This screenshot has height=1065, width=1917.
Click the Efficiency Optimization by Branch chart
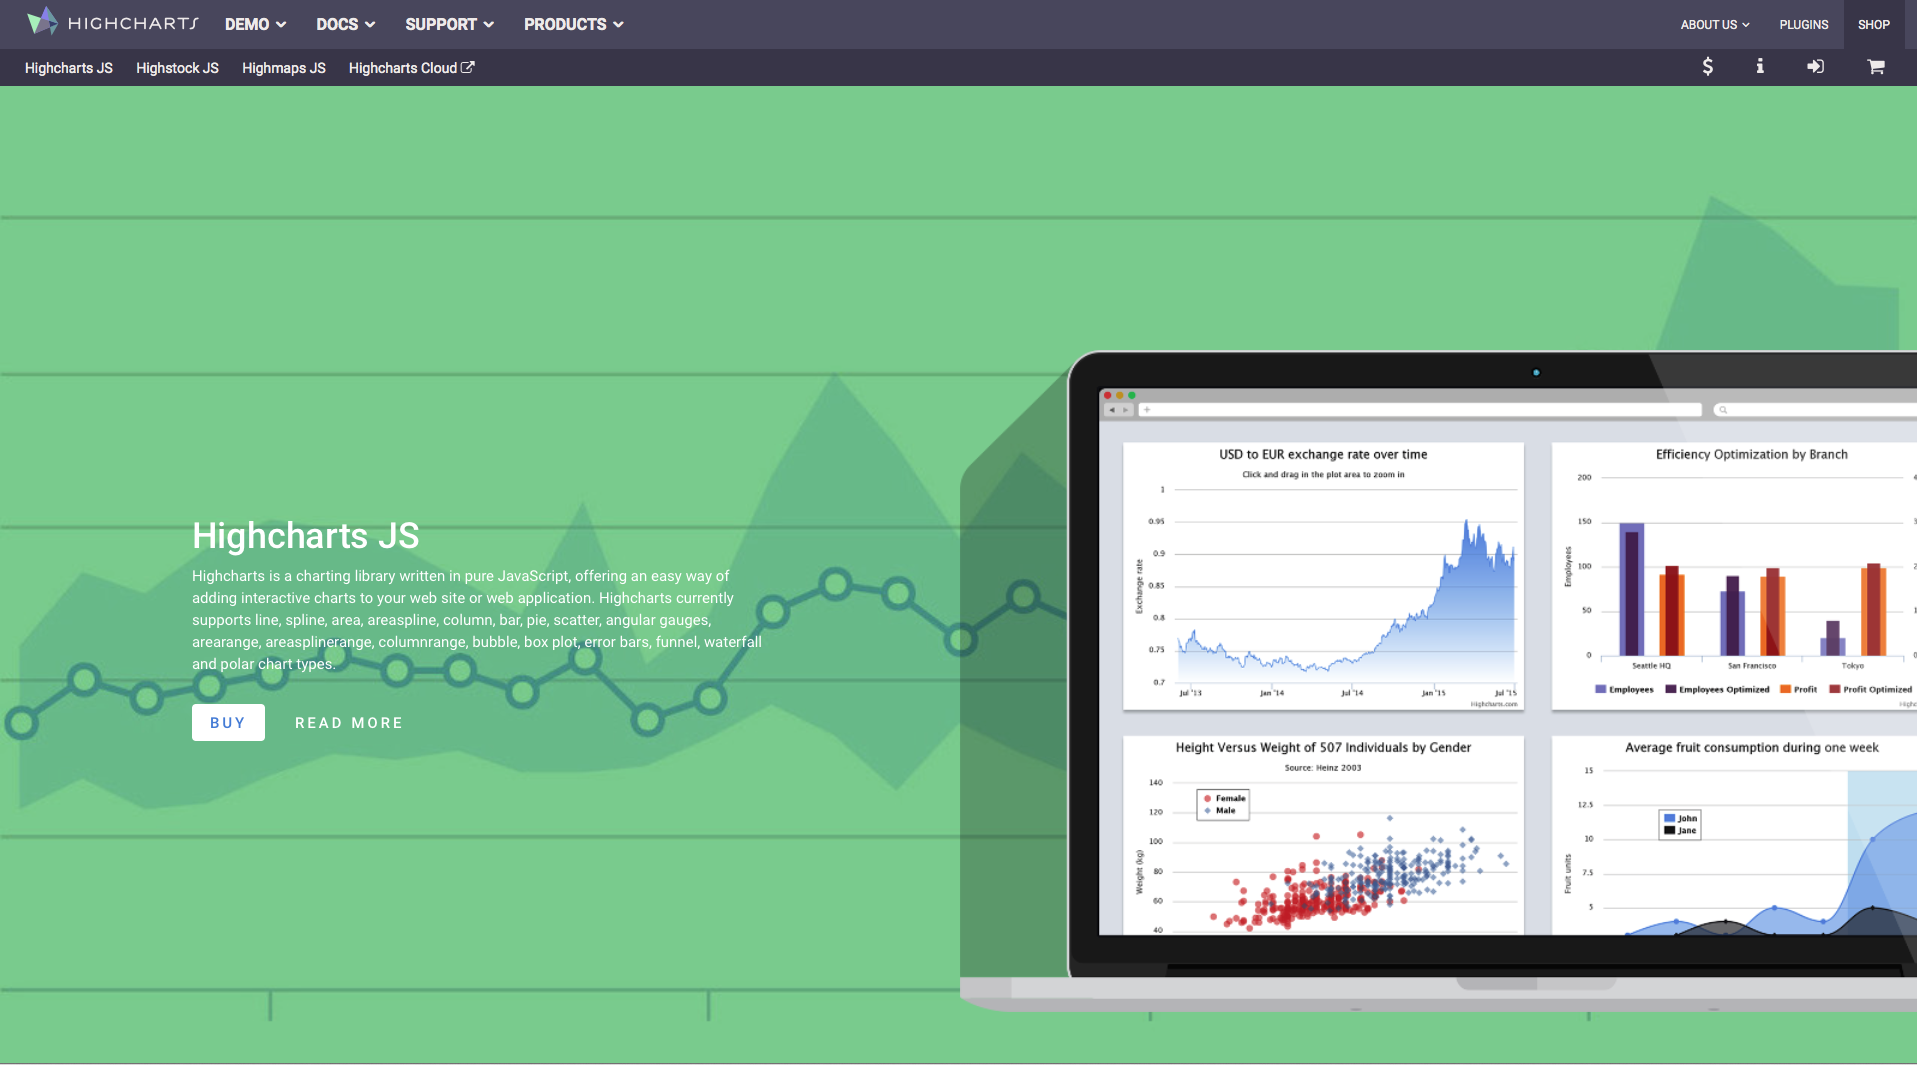1734,577
